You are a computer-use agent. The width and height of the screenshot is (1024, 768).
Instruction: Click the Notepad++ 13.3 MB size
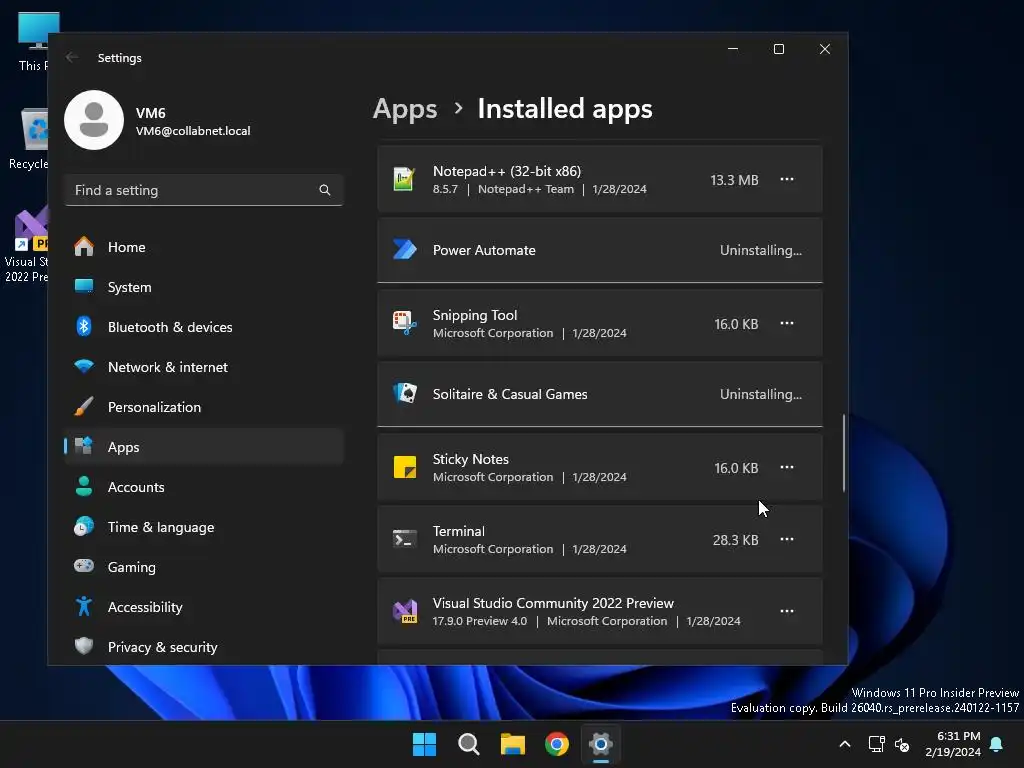point(735,180)
